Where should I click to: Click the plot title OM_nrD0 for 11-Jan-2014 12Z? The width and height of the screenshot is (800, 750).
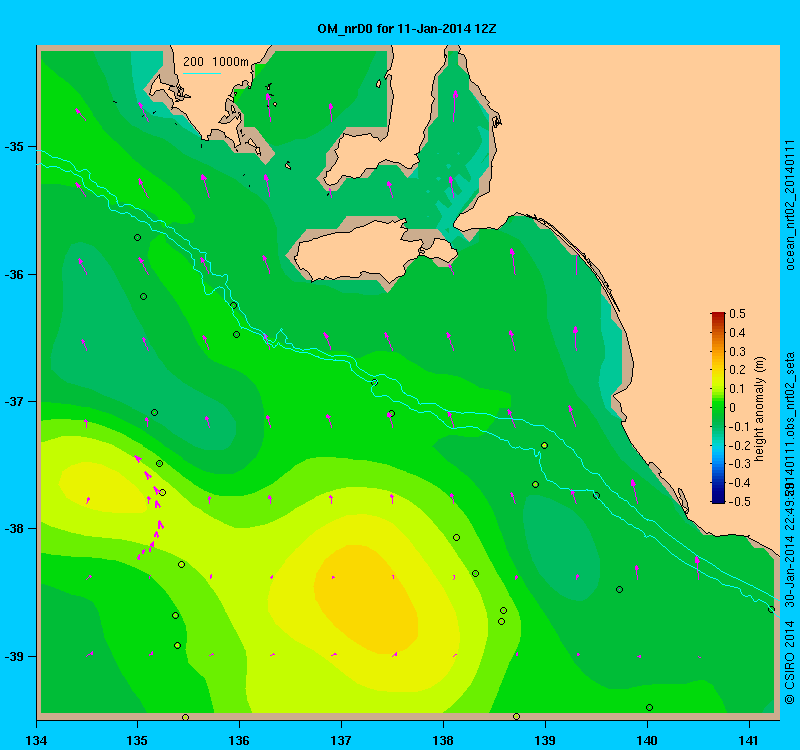pyautogui.click(x=407, y=29)
